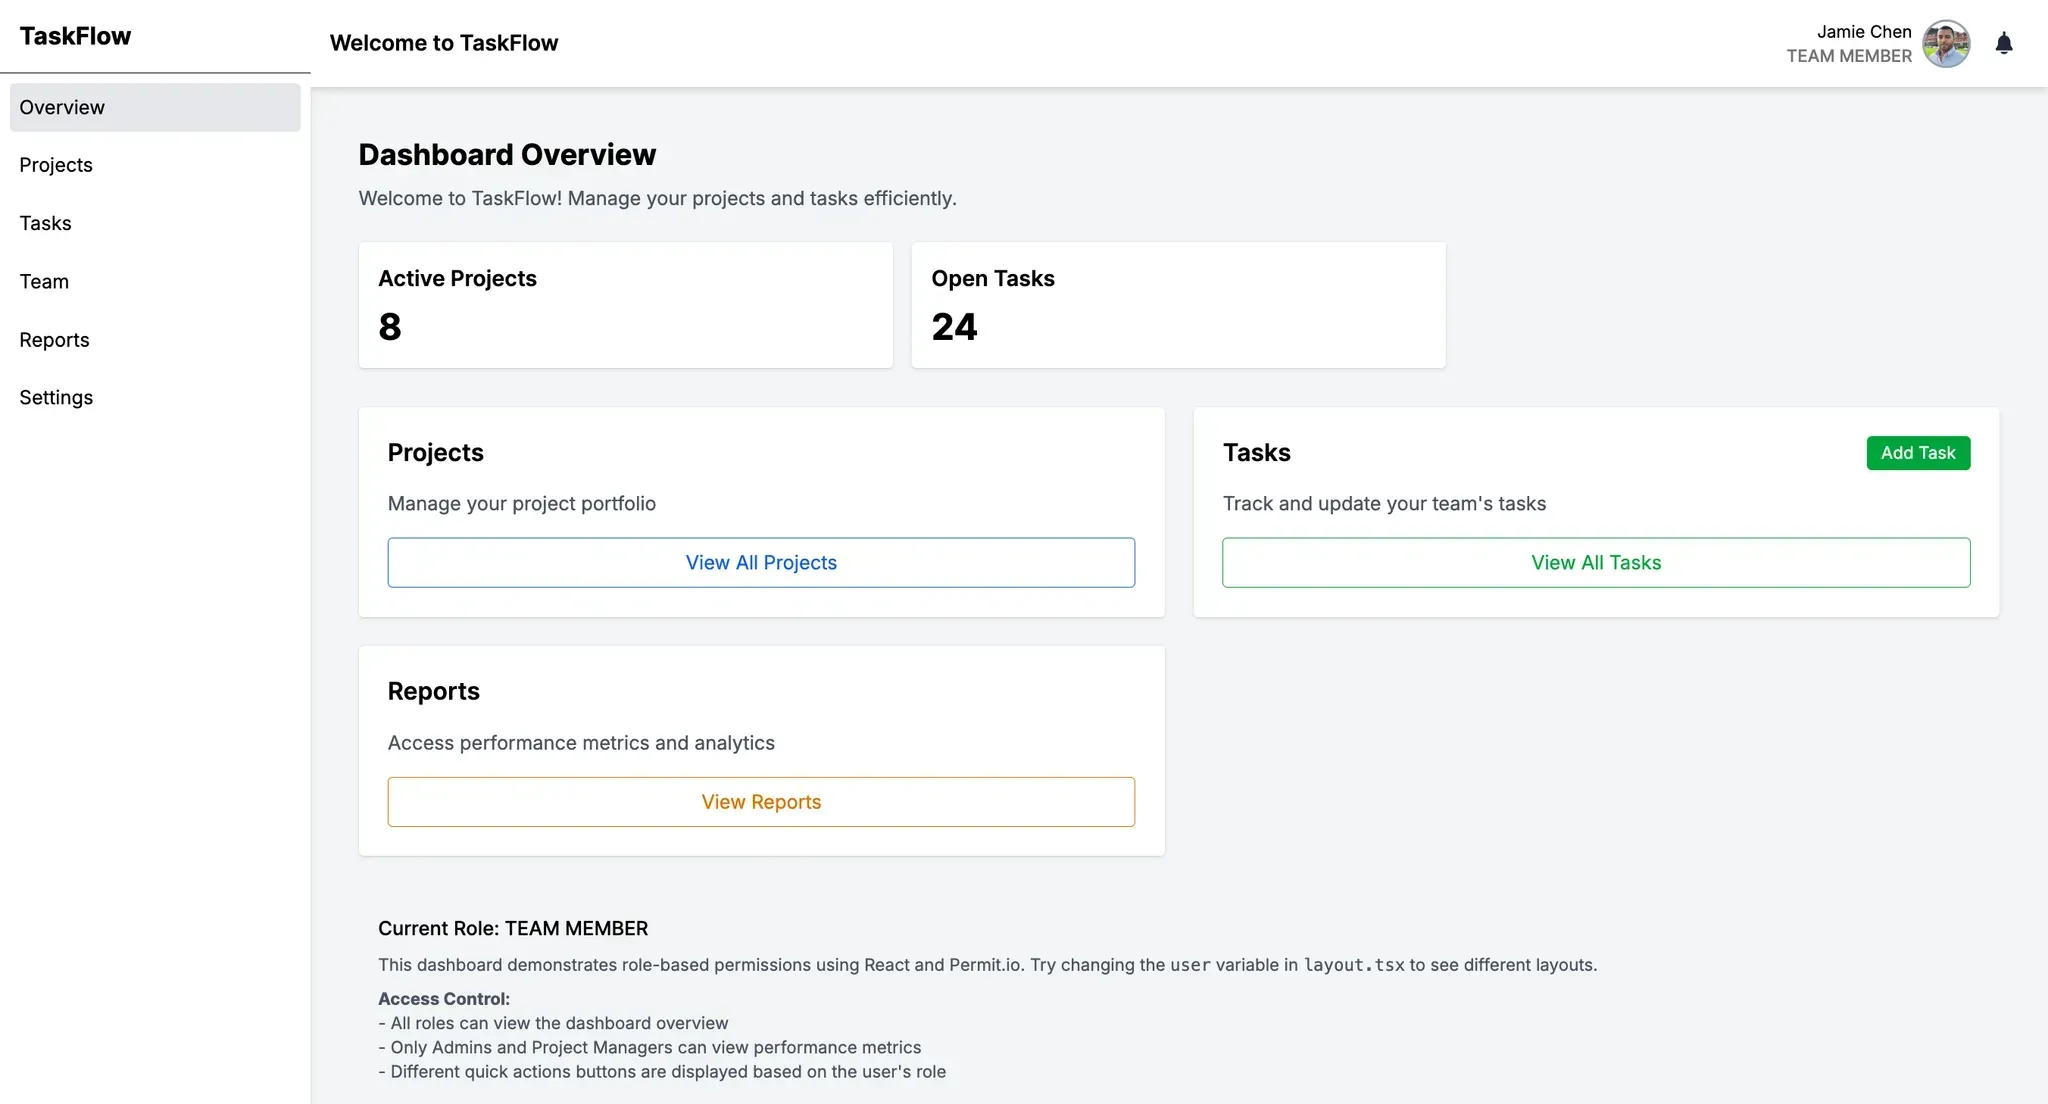The width and height of the screenshot is (2048, 1104).
Task: Click the View All Projects button
Action: (x=761, y=562)
